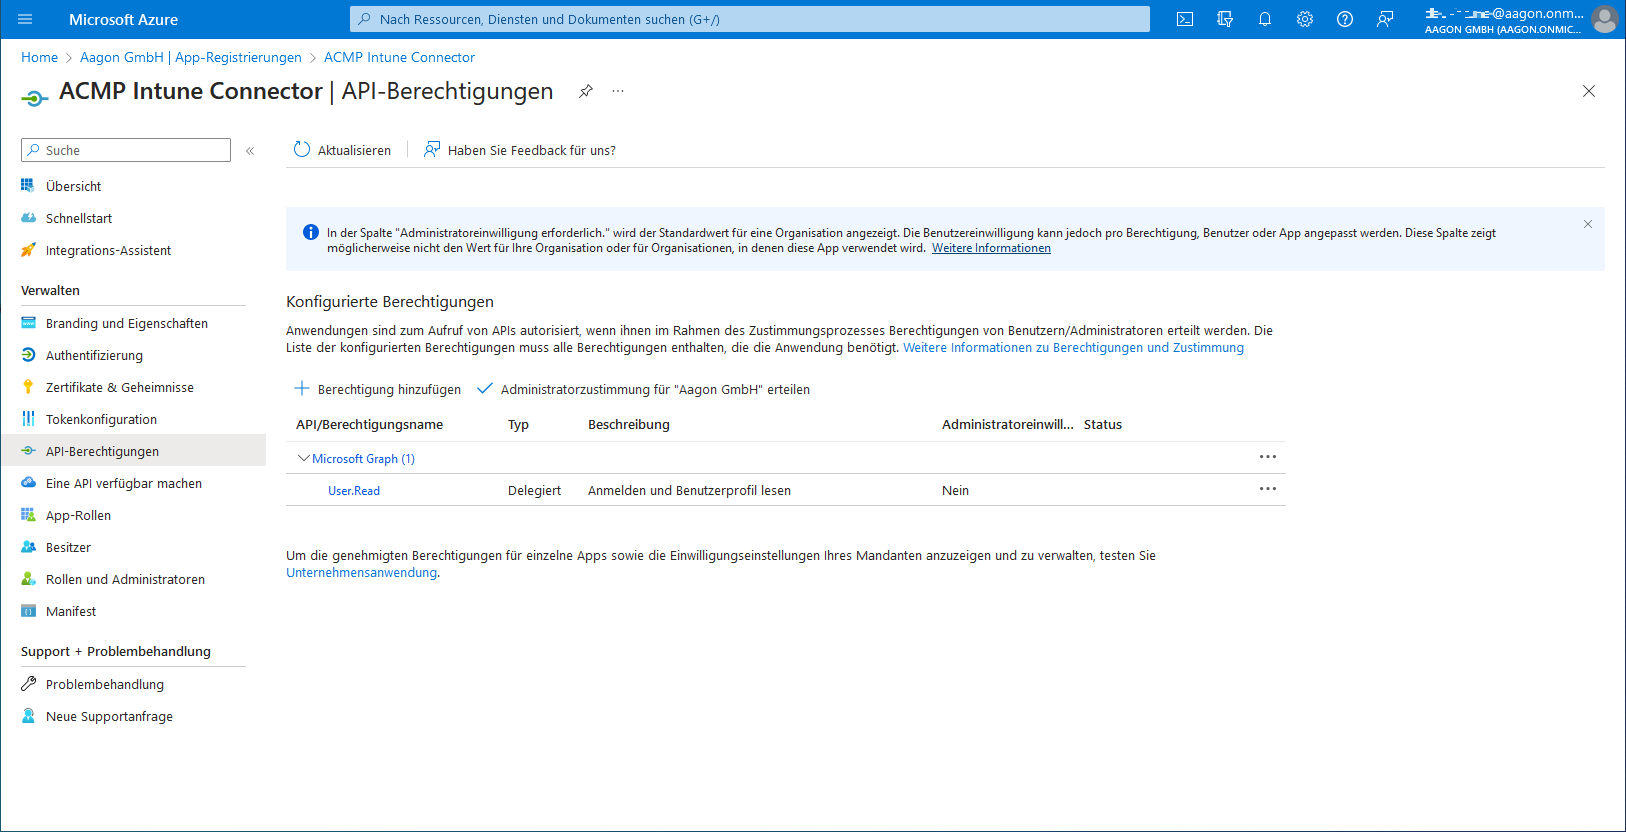Click the information icon in the blue banner

pos(311,232)
